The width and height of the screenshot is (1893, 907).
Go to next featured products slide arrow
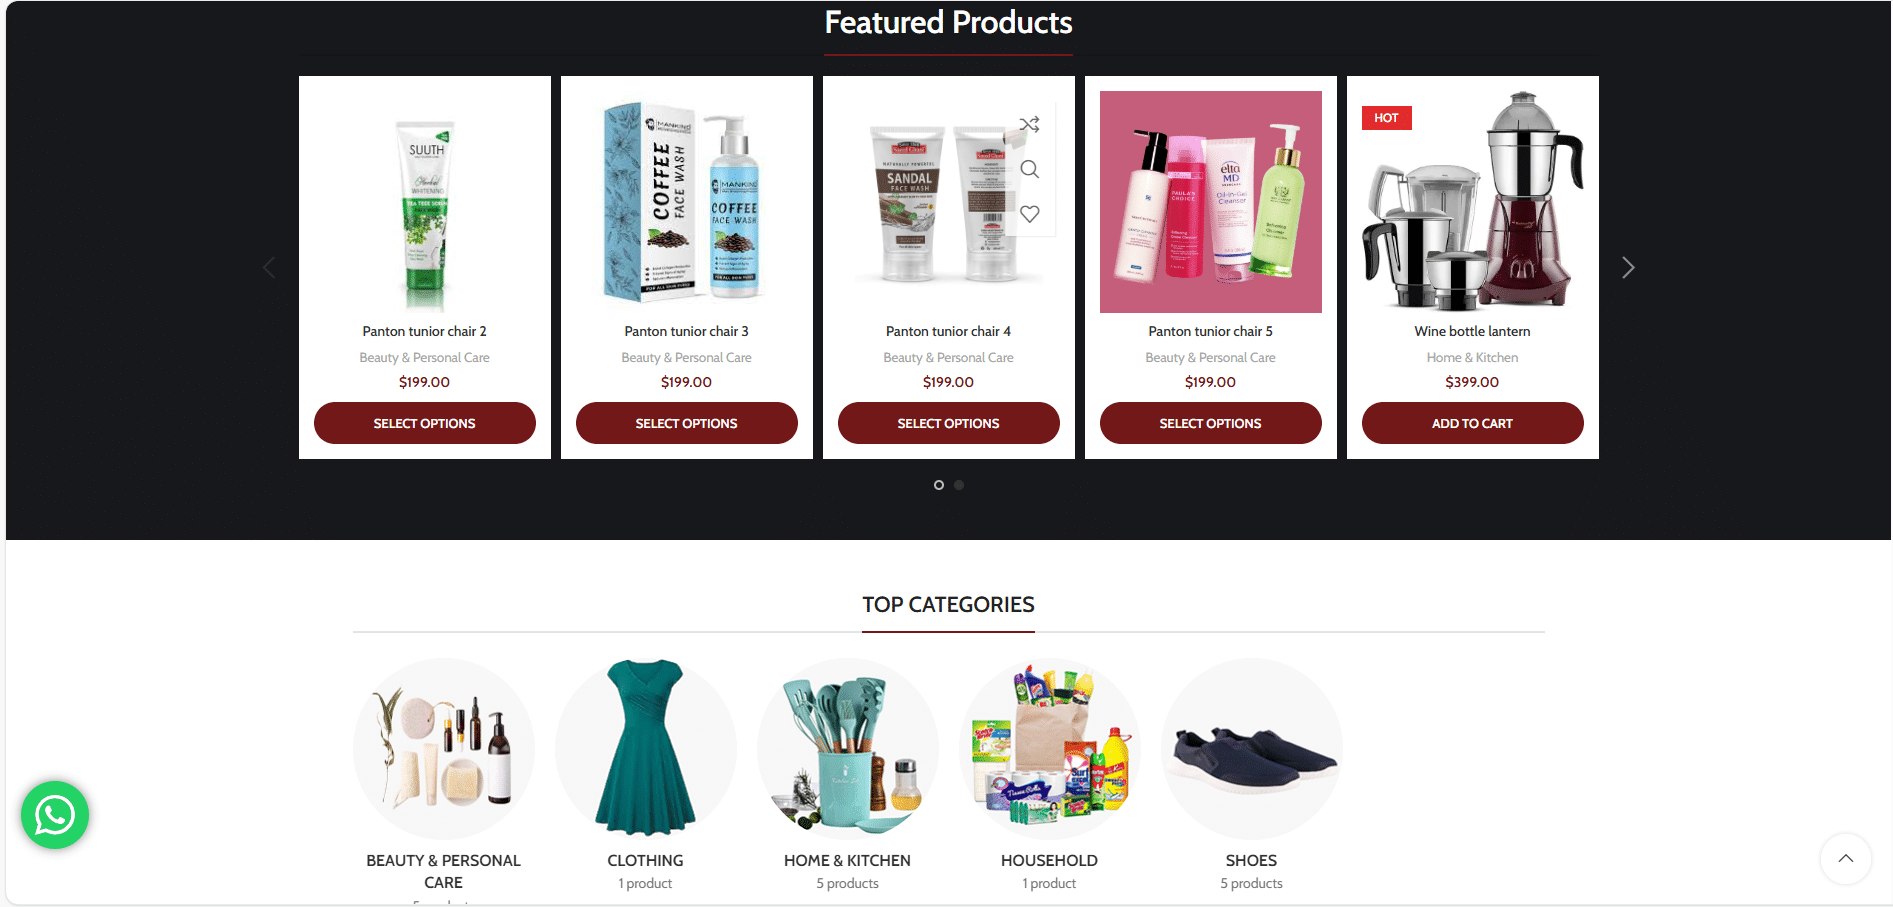[x=1628, y=267]
